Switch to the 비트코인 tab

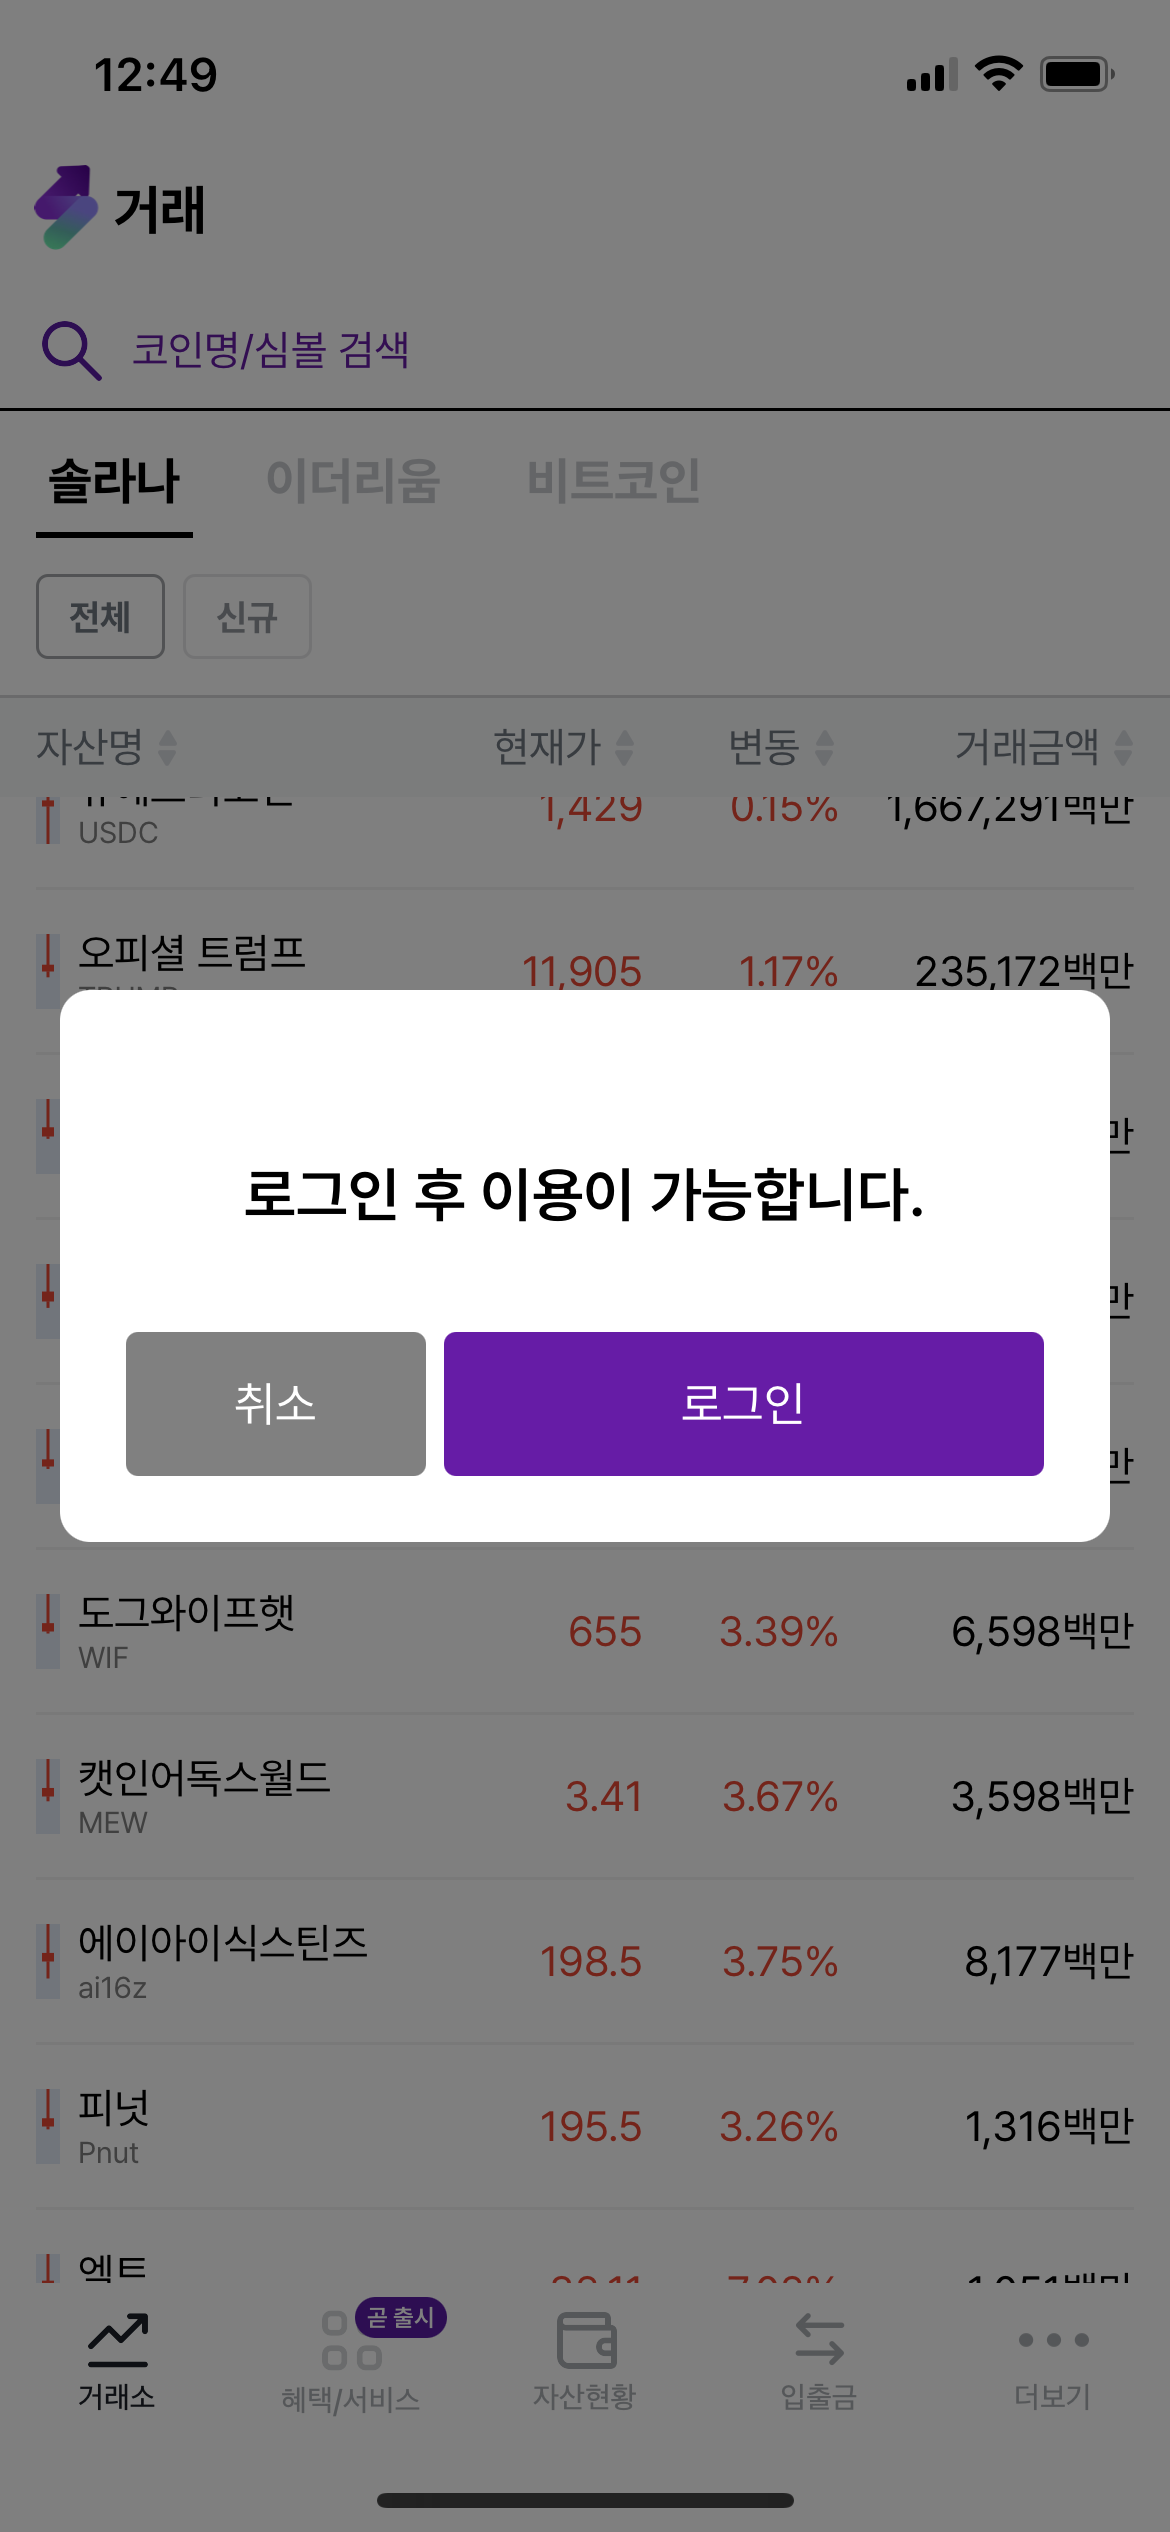click(613, 481)
